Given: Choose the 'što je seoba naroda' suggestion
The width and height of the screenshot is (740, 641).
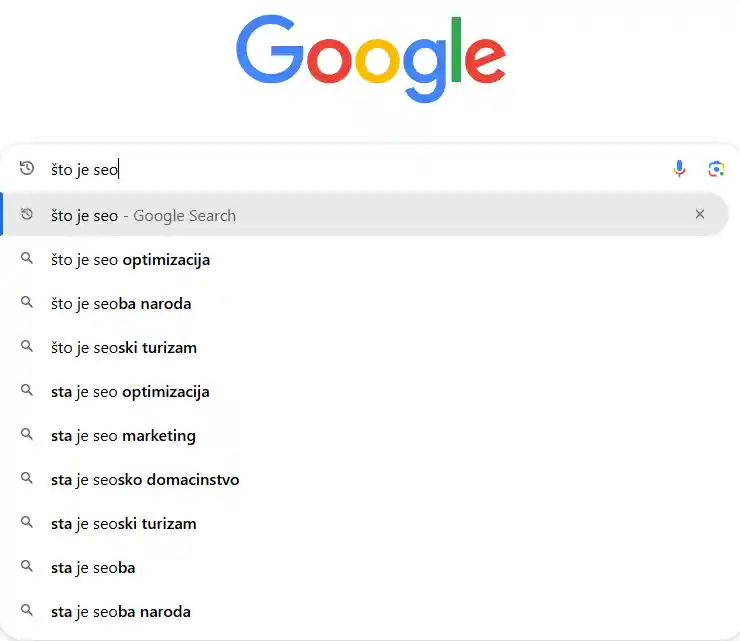Looking at the screenshot, I should pyautogui.click(x=121, y=304).
